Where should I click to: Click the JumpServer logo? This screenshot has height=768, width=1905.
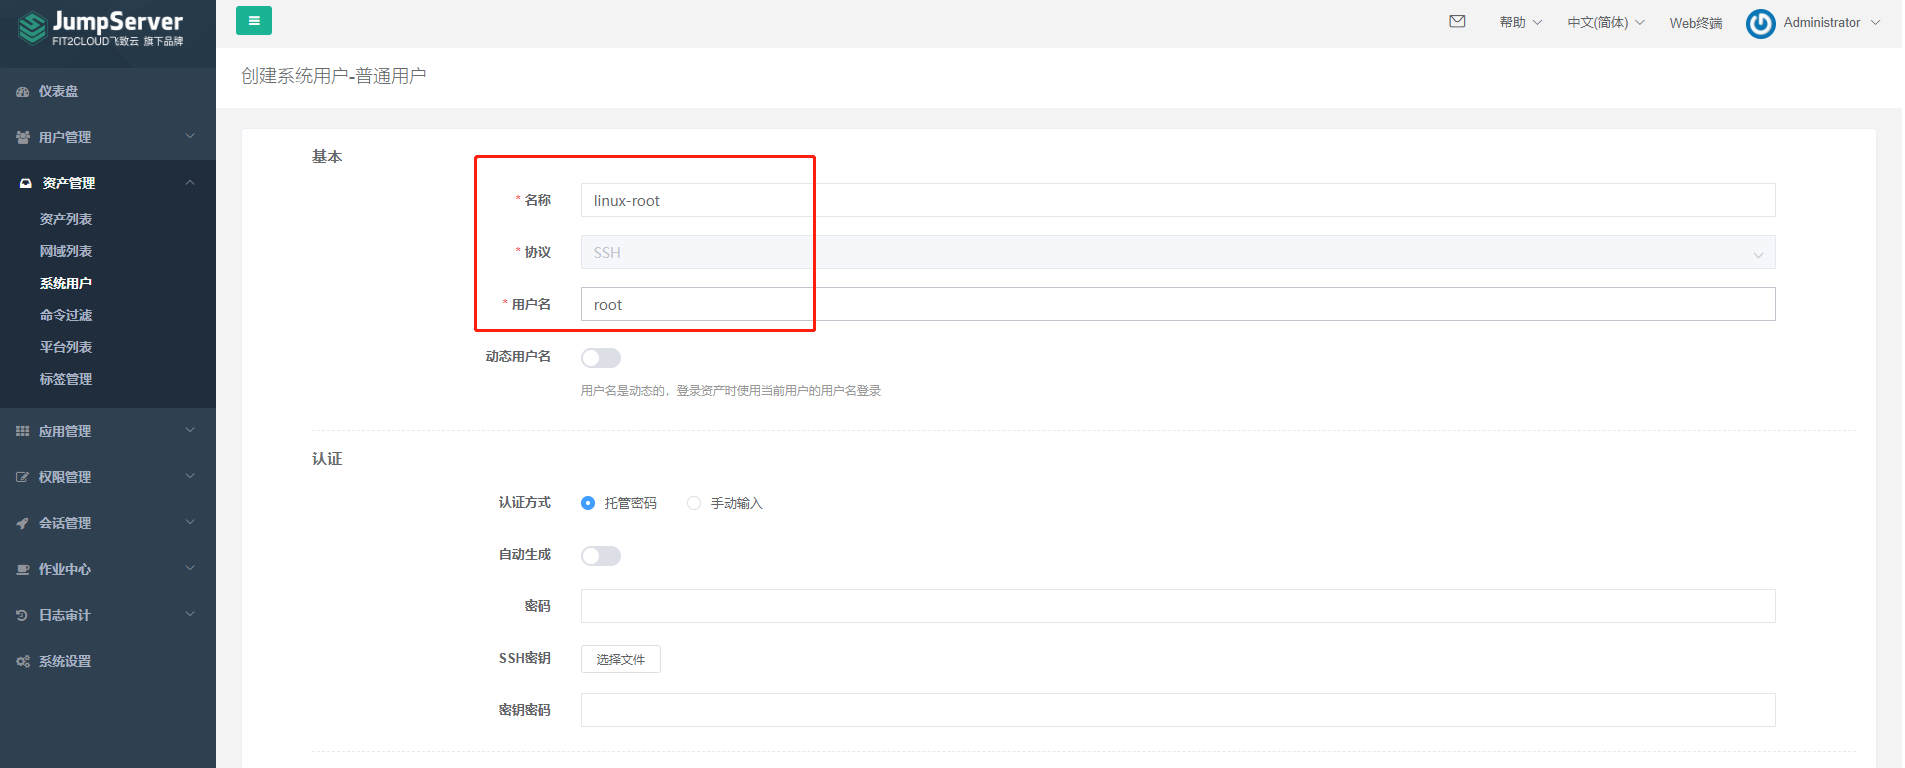coord(101,28)
